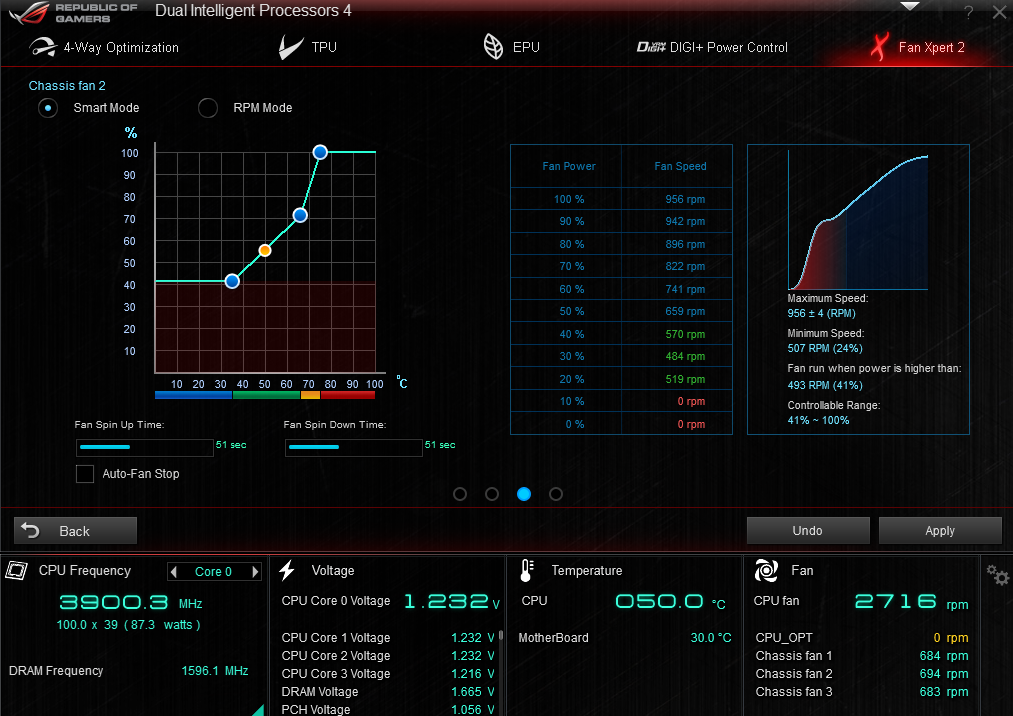Click the Back button
Image resolution: width=1013 pixels, height=716 pixels.
(75, 531)
